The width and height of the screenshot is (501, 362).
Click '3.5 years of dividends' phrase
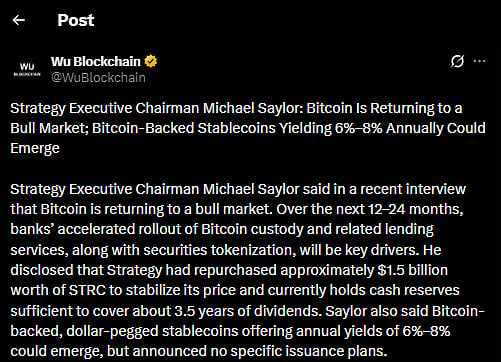click(x=248, y=311)
